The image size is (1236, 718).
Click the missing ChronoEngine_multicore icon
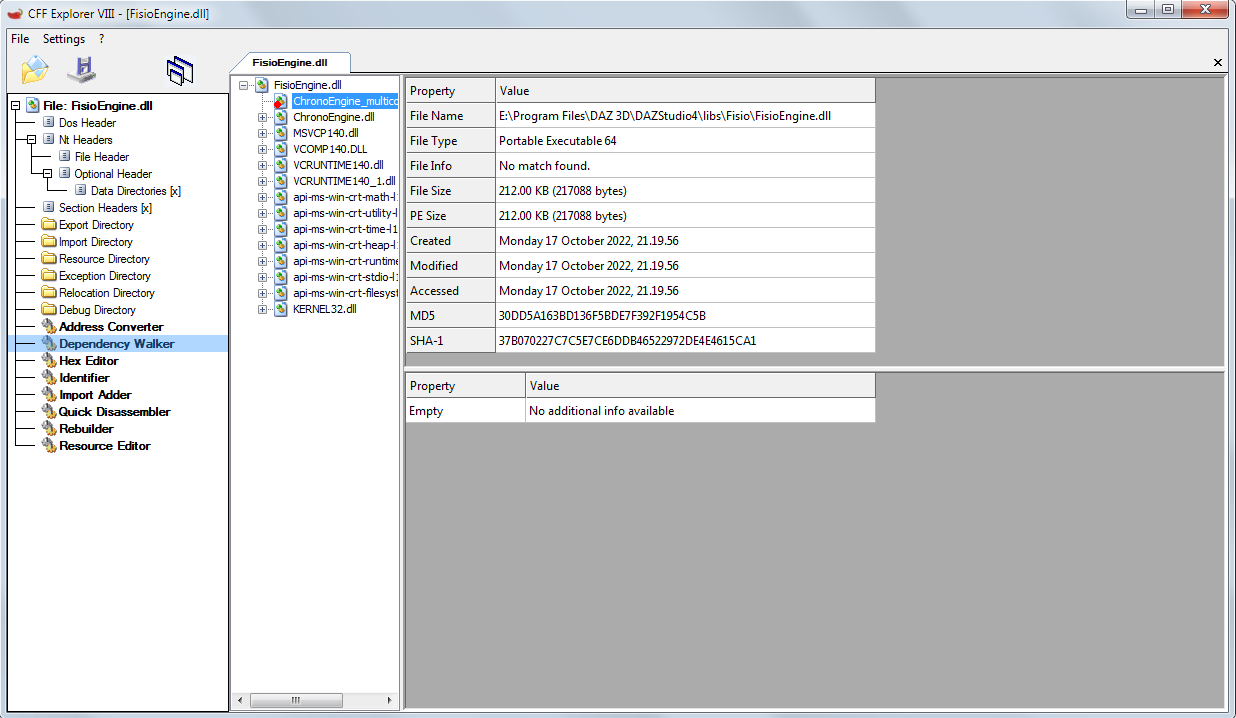[x=281, y=101]
